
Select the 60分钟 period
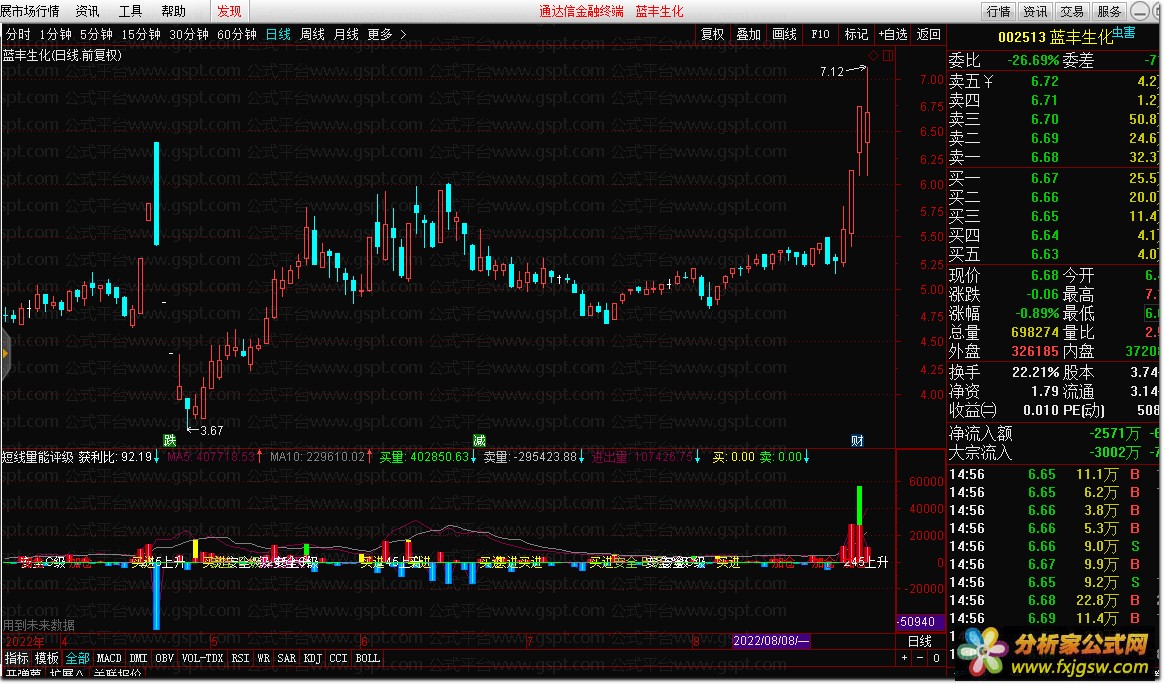236,34
